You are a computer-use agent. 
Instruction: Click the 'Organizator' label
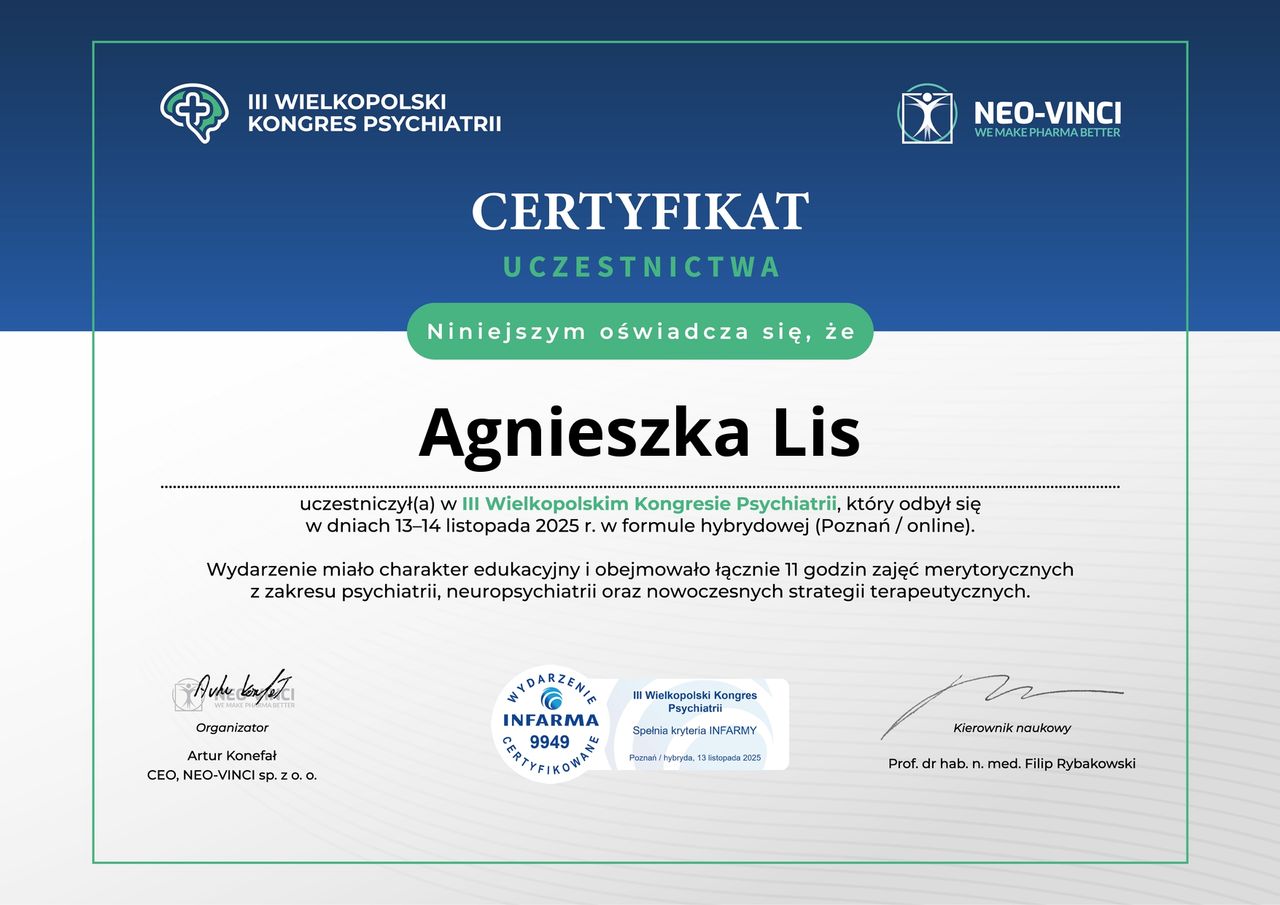(x=232, y=728)
